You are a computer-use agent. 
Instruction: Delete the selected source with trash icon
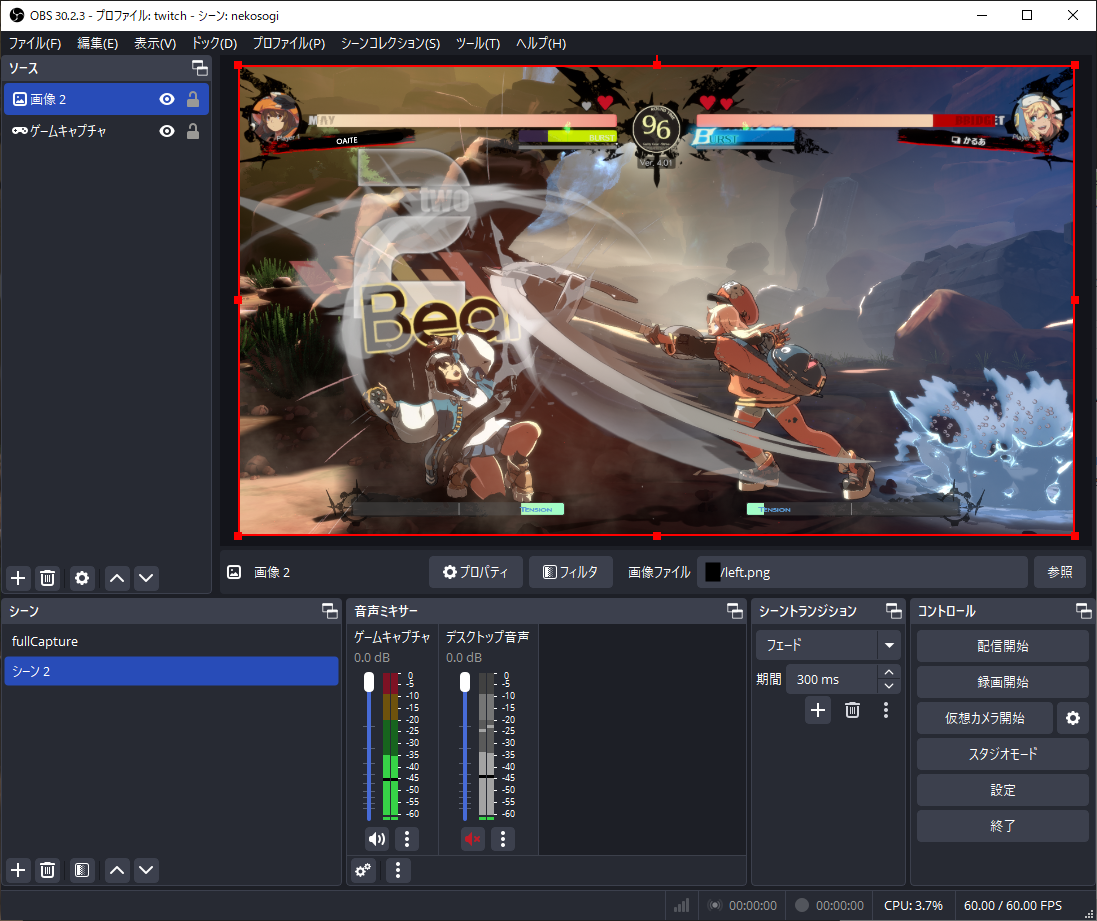pos(47,577)
